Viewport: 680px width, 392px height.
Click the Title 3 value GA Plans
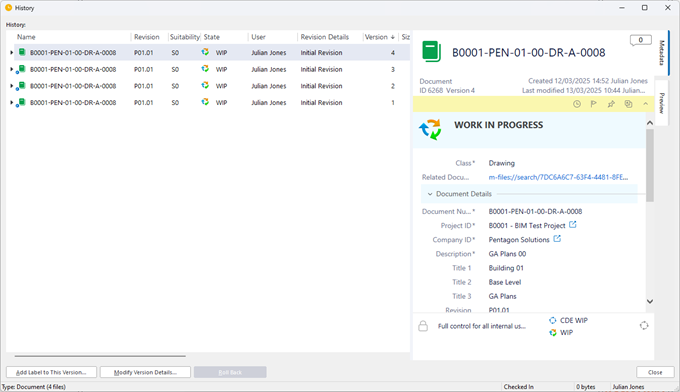(x=502, y=296)
